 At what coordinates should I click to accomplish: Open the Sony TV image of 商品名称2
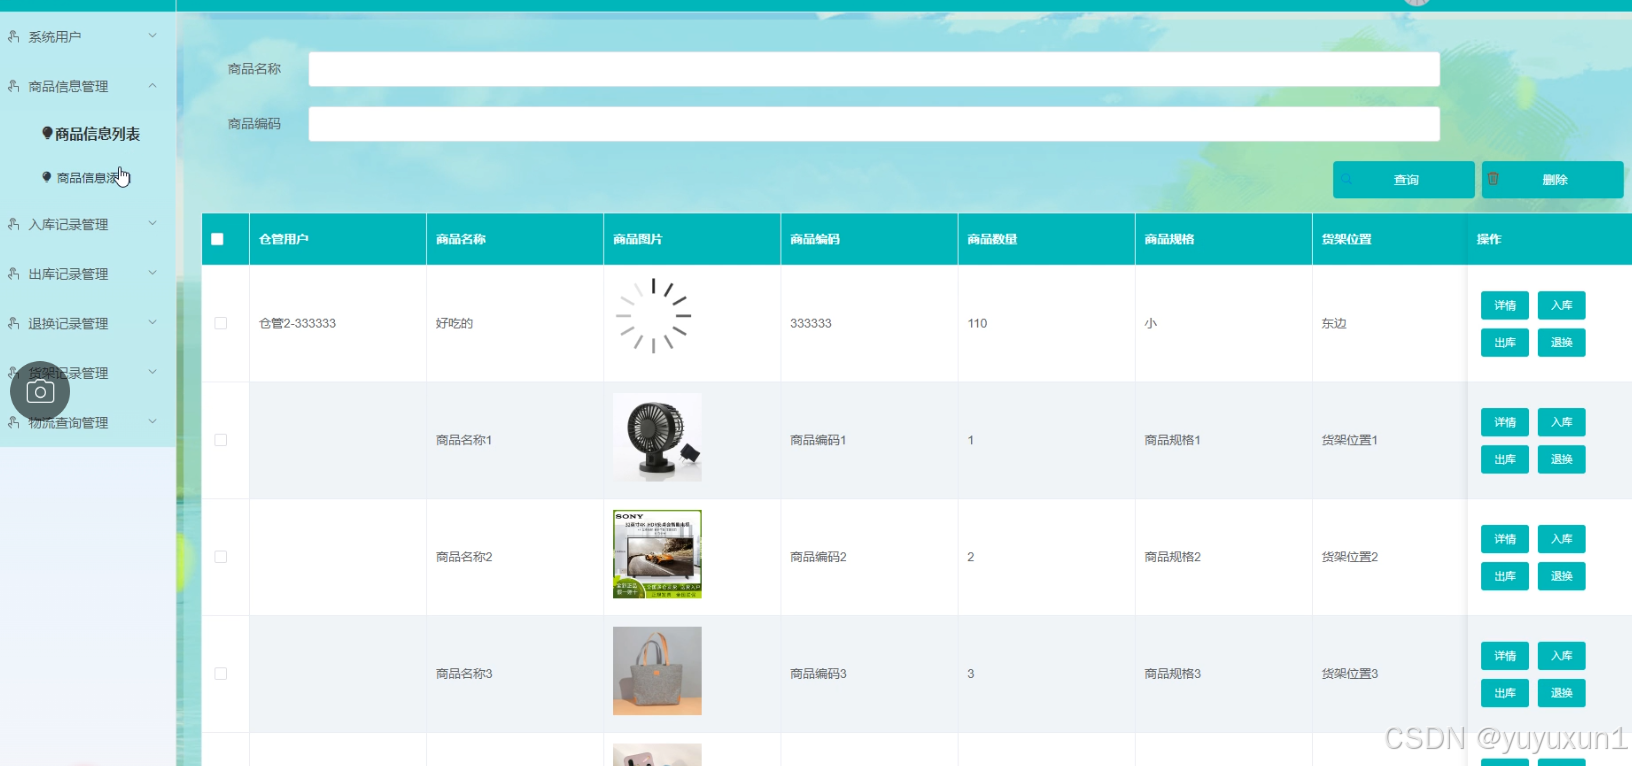click(x=657, y=554)
